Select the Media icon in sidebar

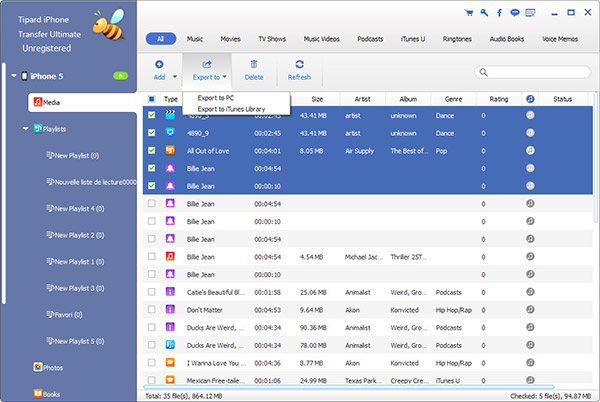(x=38, y=102)
